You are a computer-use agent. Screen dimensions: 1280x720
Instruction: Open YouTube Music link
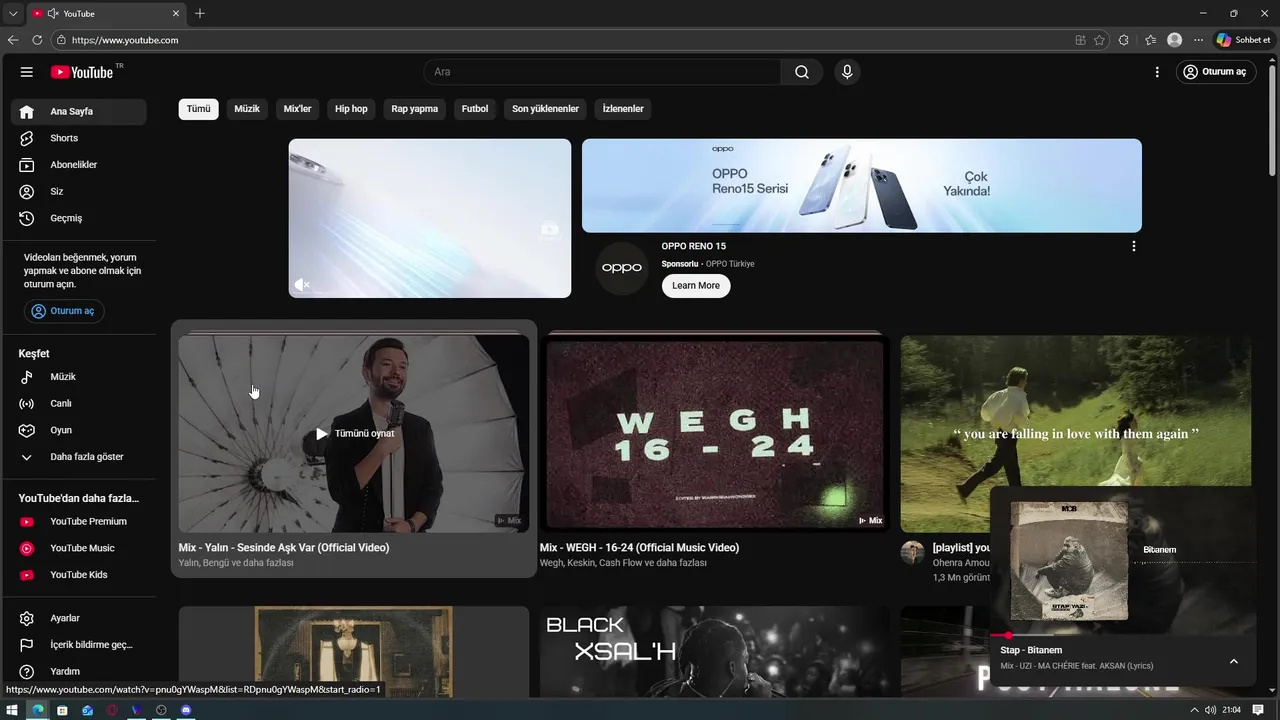tap(79, 548)
